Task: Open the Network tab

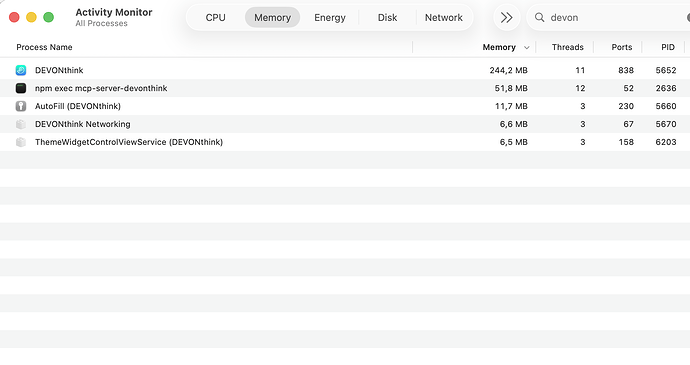Action: pos(444,18)
